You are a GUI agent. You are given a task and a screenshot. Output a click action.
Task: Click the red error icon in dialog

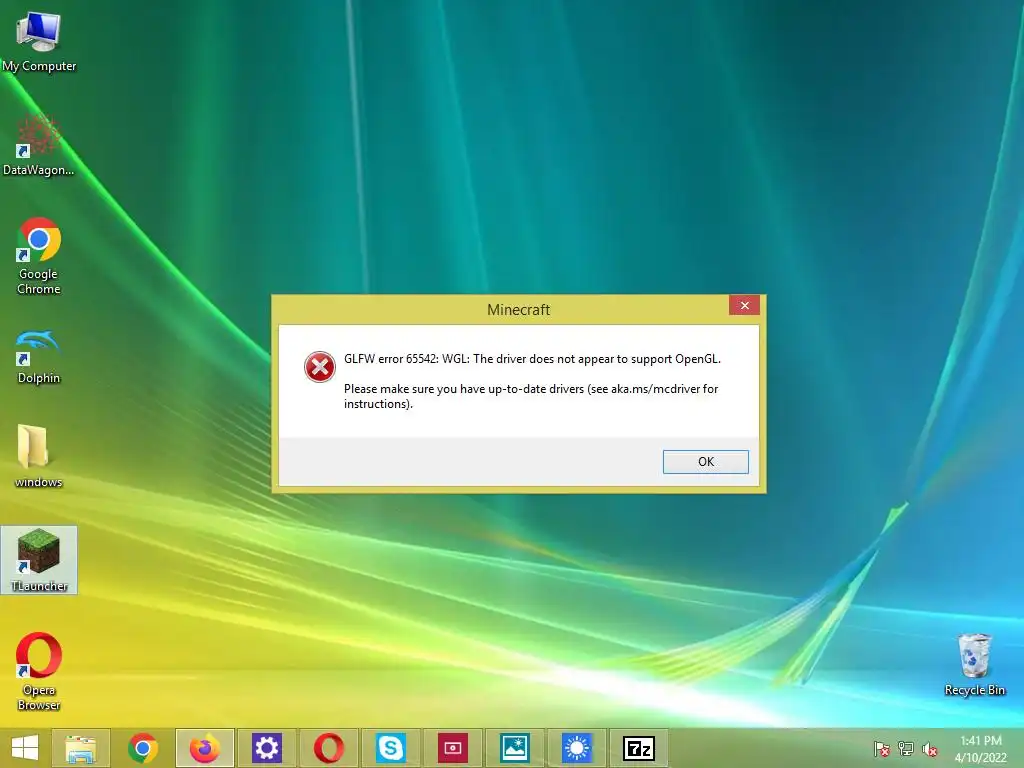[320, 367]
